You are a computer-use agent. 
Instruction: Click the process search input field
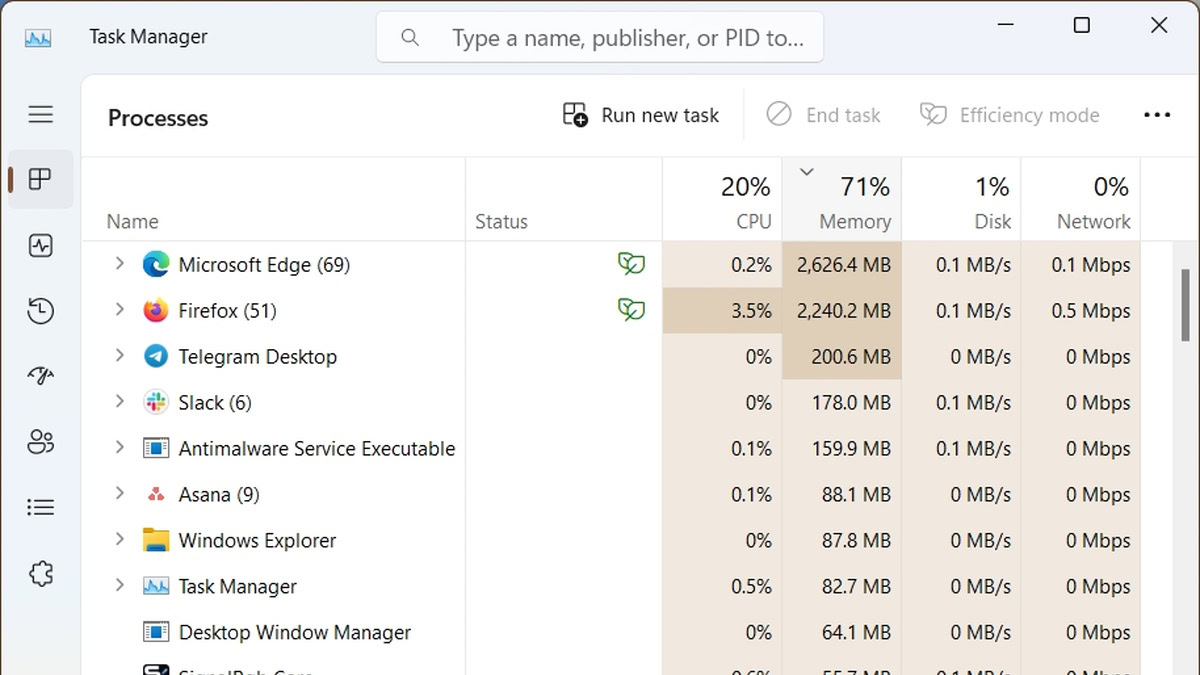(620, 38)
